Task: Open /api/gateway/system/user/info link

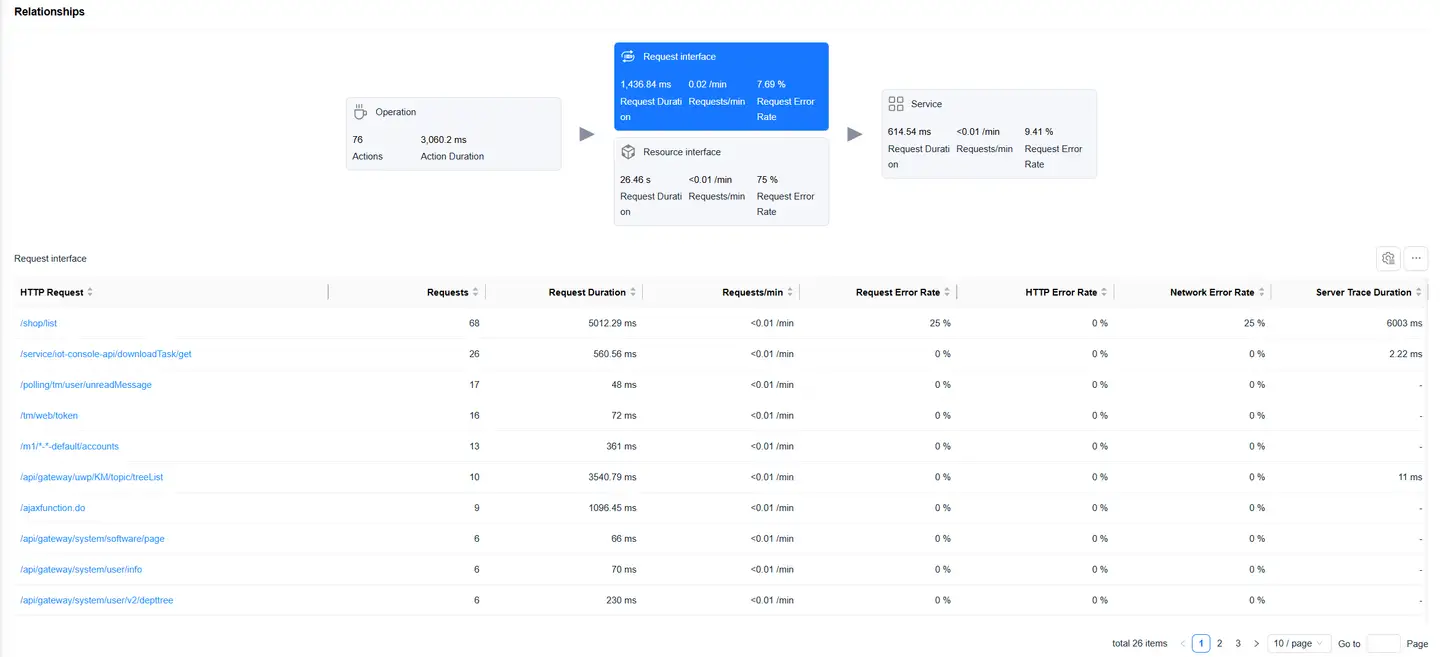Action: click(x=81, y=569)
